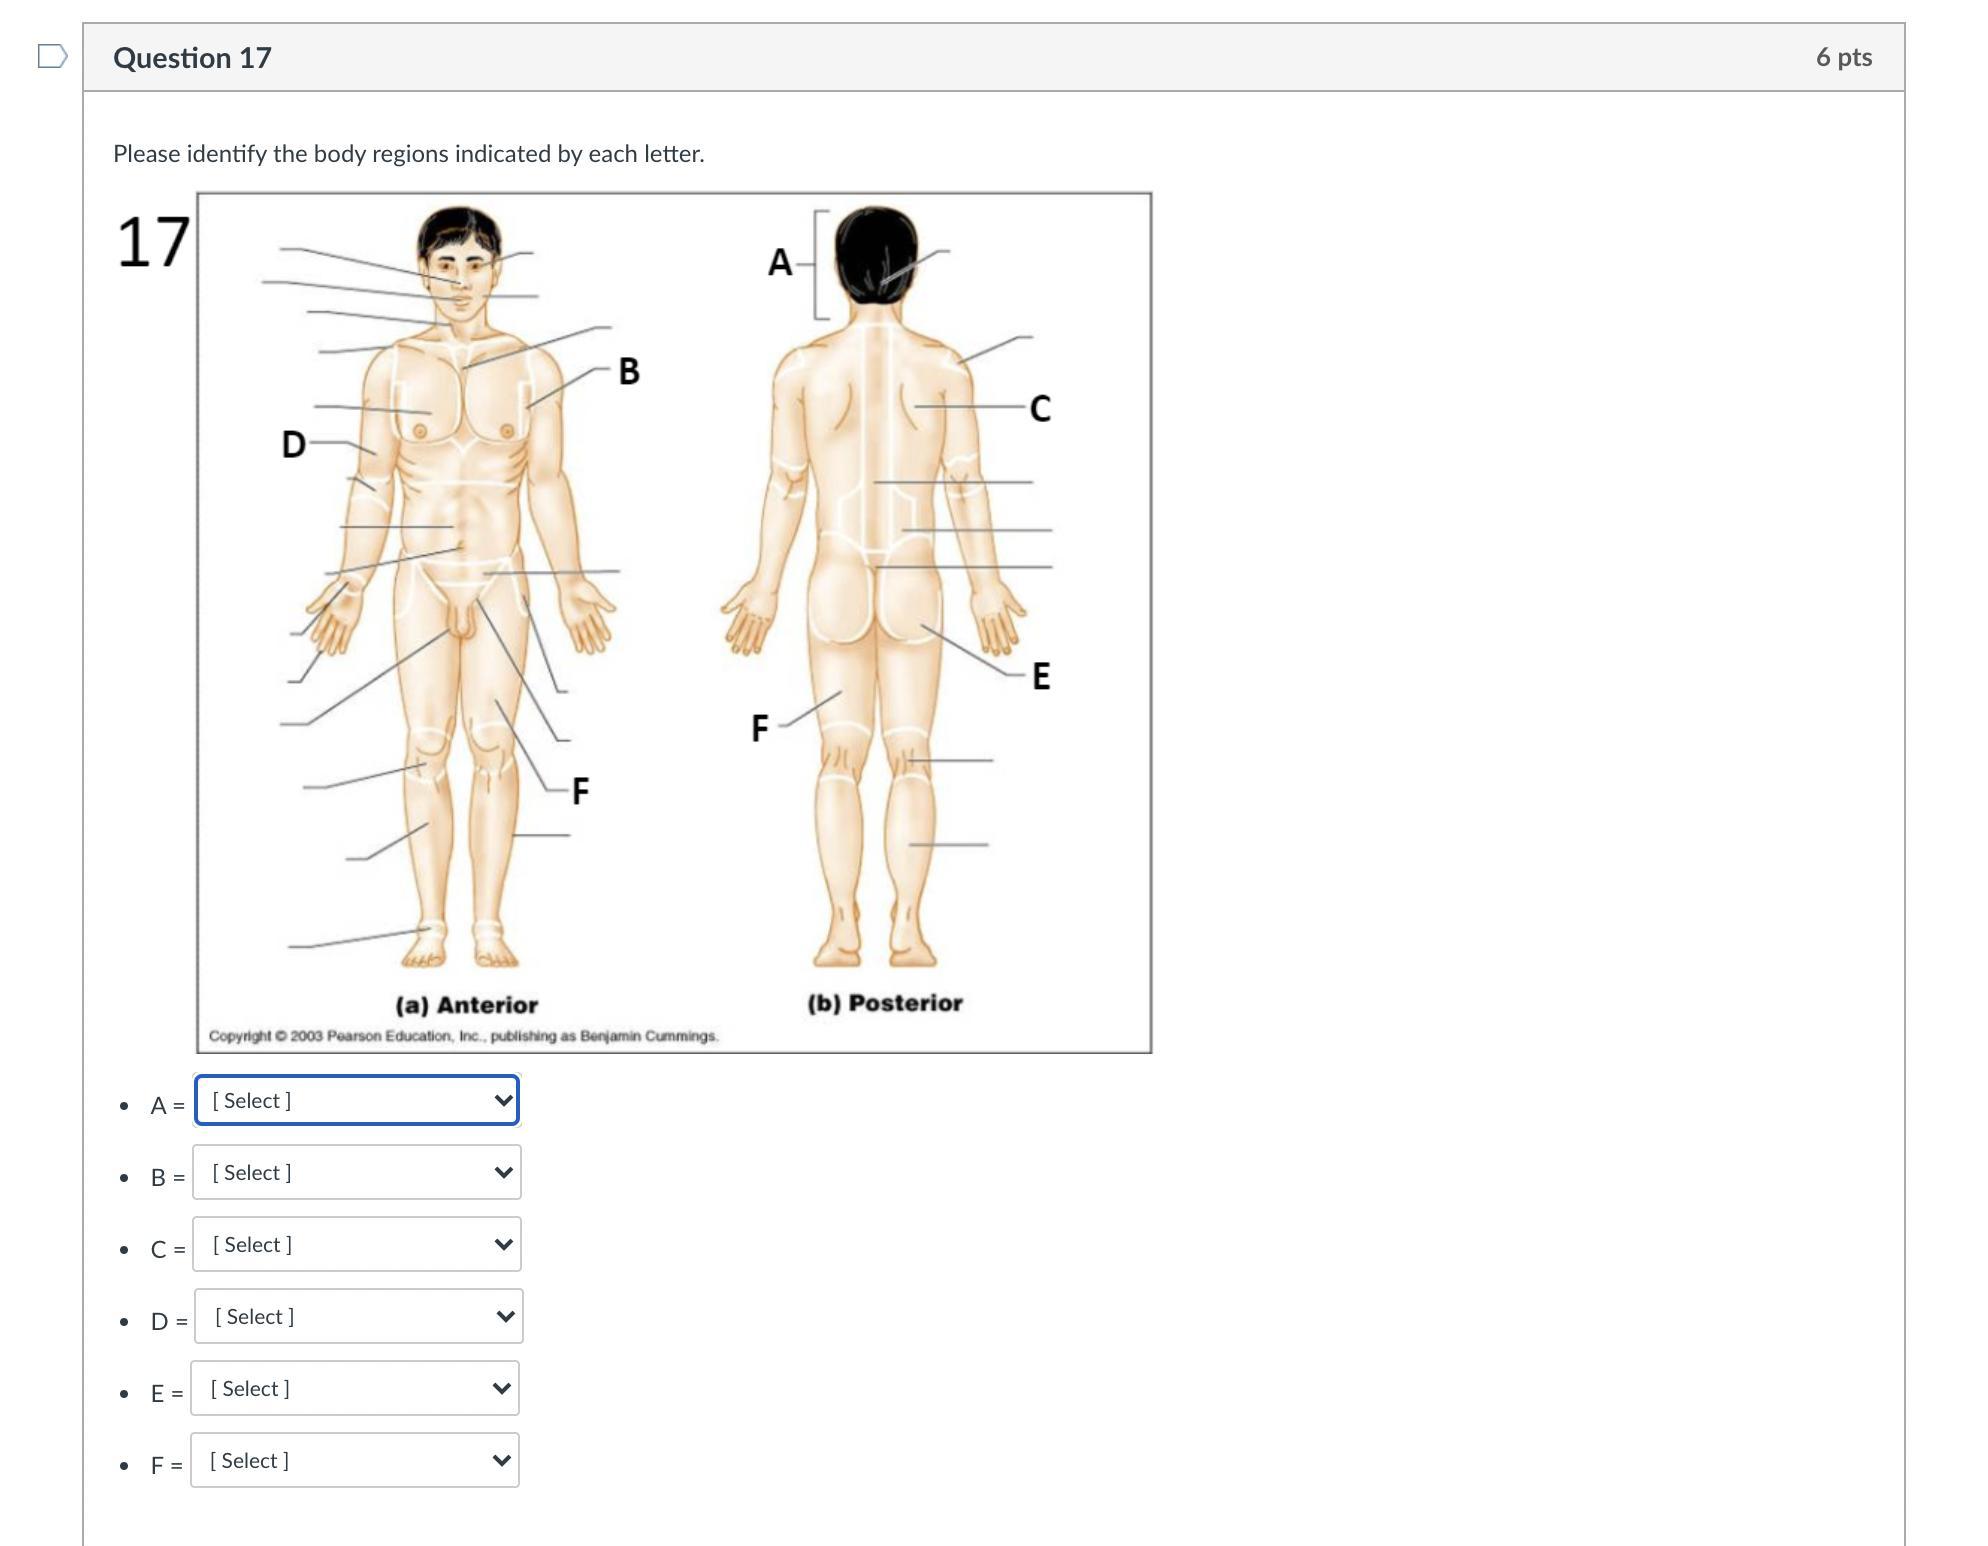The image size is (1988, 1546).
Task: Click letter B label near chest
Action: [629, 371]
